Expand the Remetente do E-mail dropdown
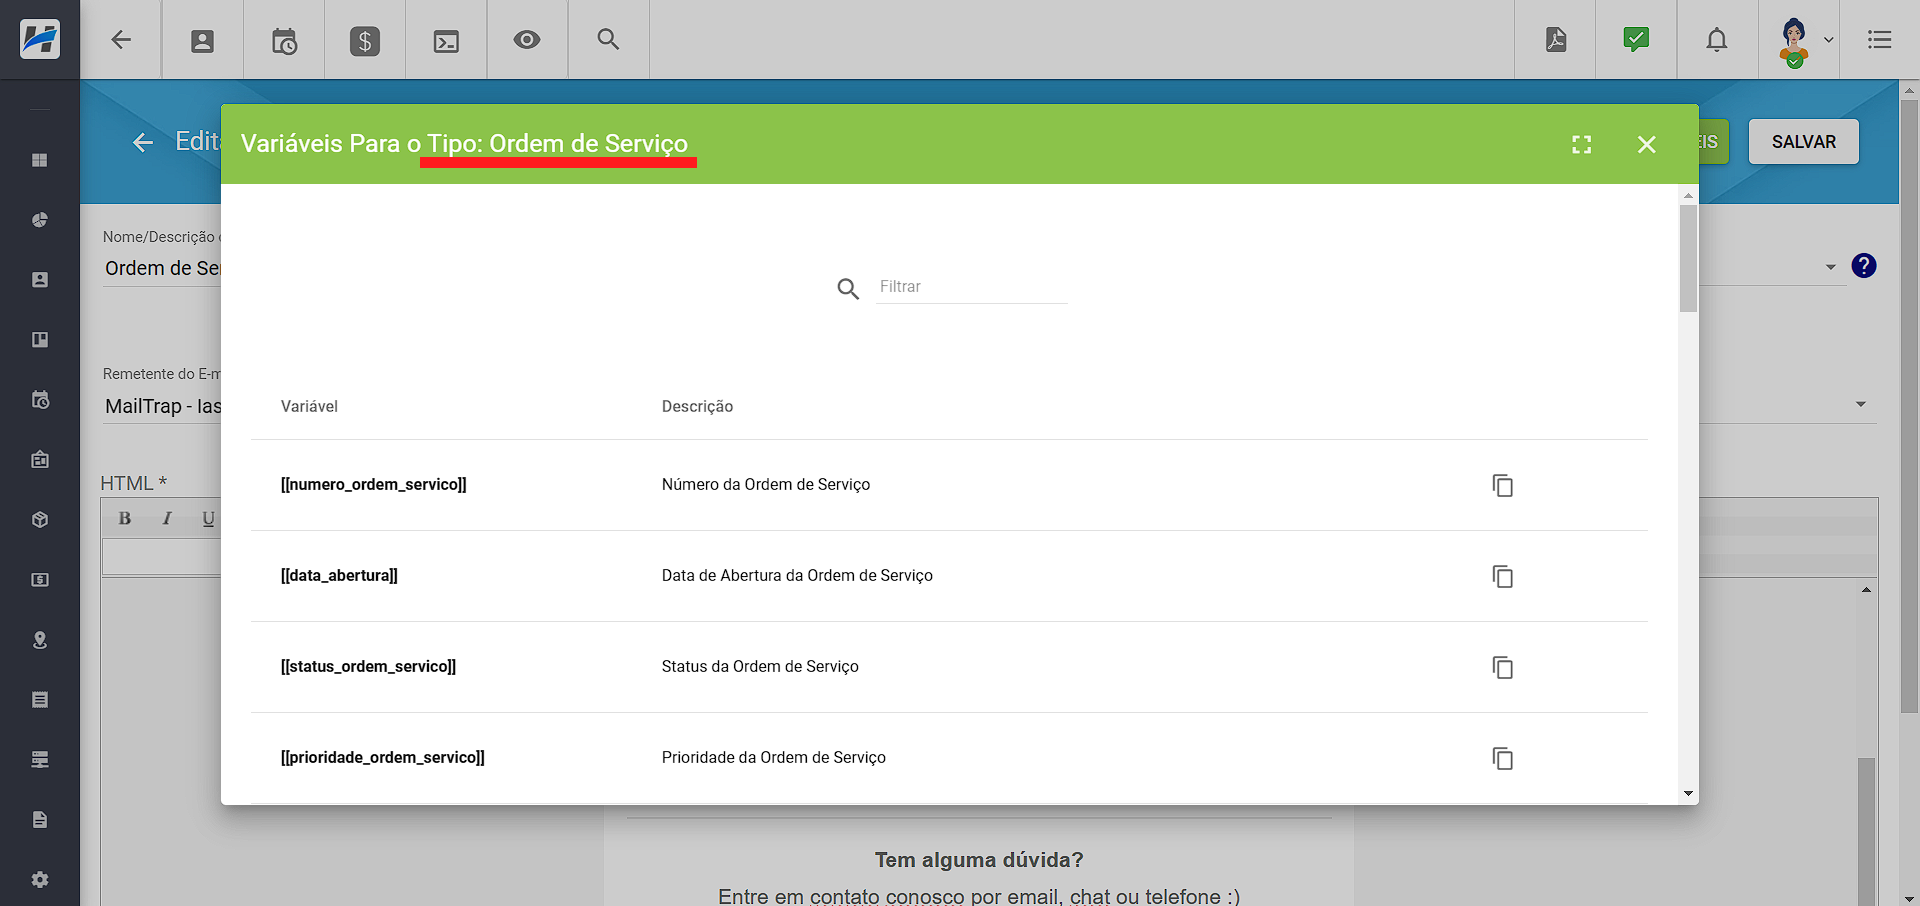Screen dimensions: 1920x906 pos(1861,404)
